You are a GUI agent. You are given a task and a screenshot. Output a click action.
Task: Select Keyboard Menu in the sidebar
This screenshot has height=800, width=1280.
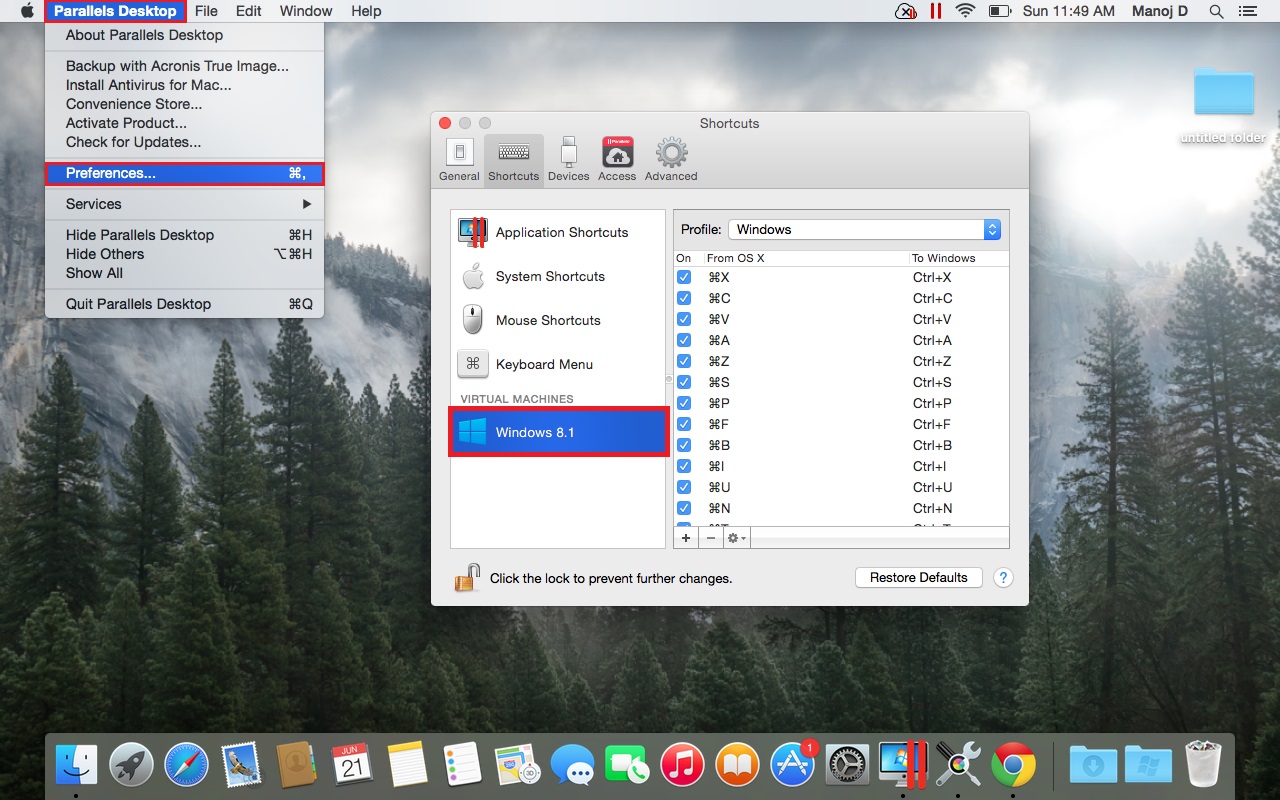tap(544, 364)
